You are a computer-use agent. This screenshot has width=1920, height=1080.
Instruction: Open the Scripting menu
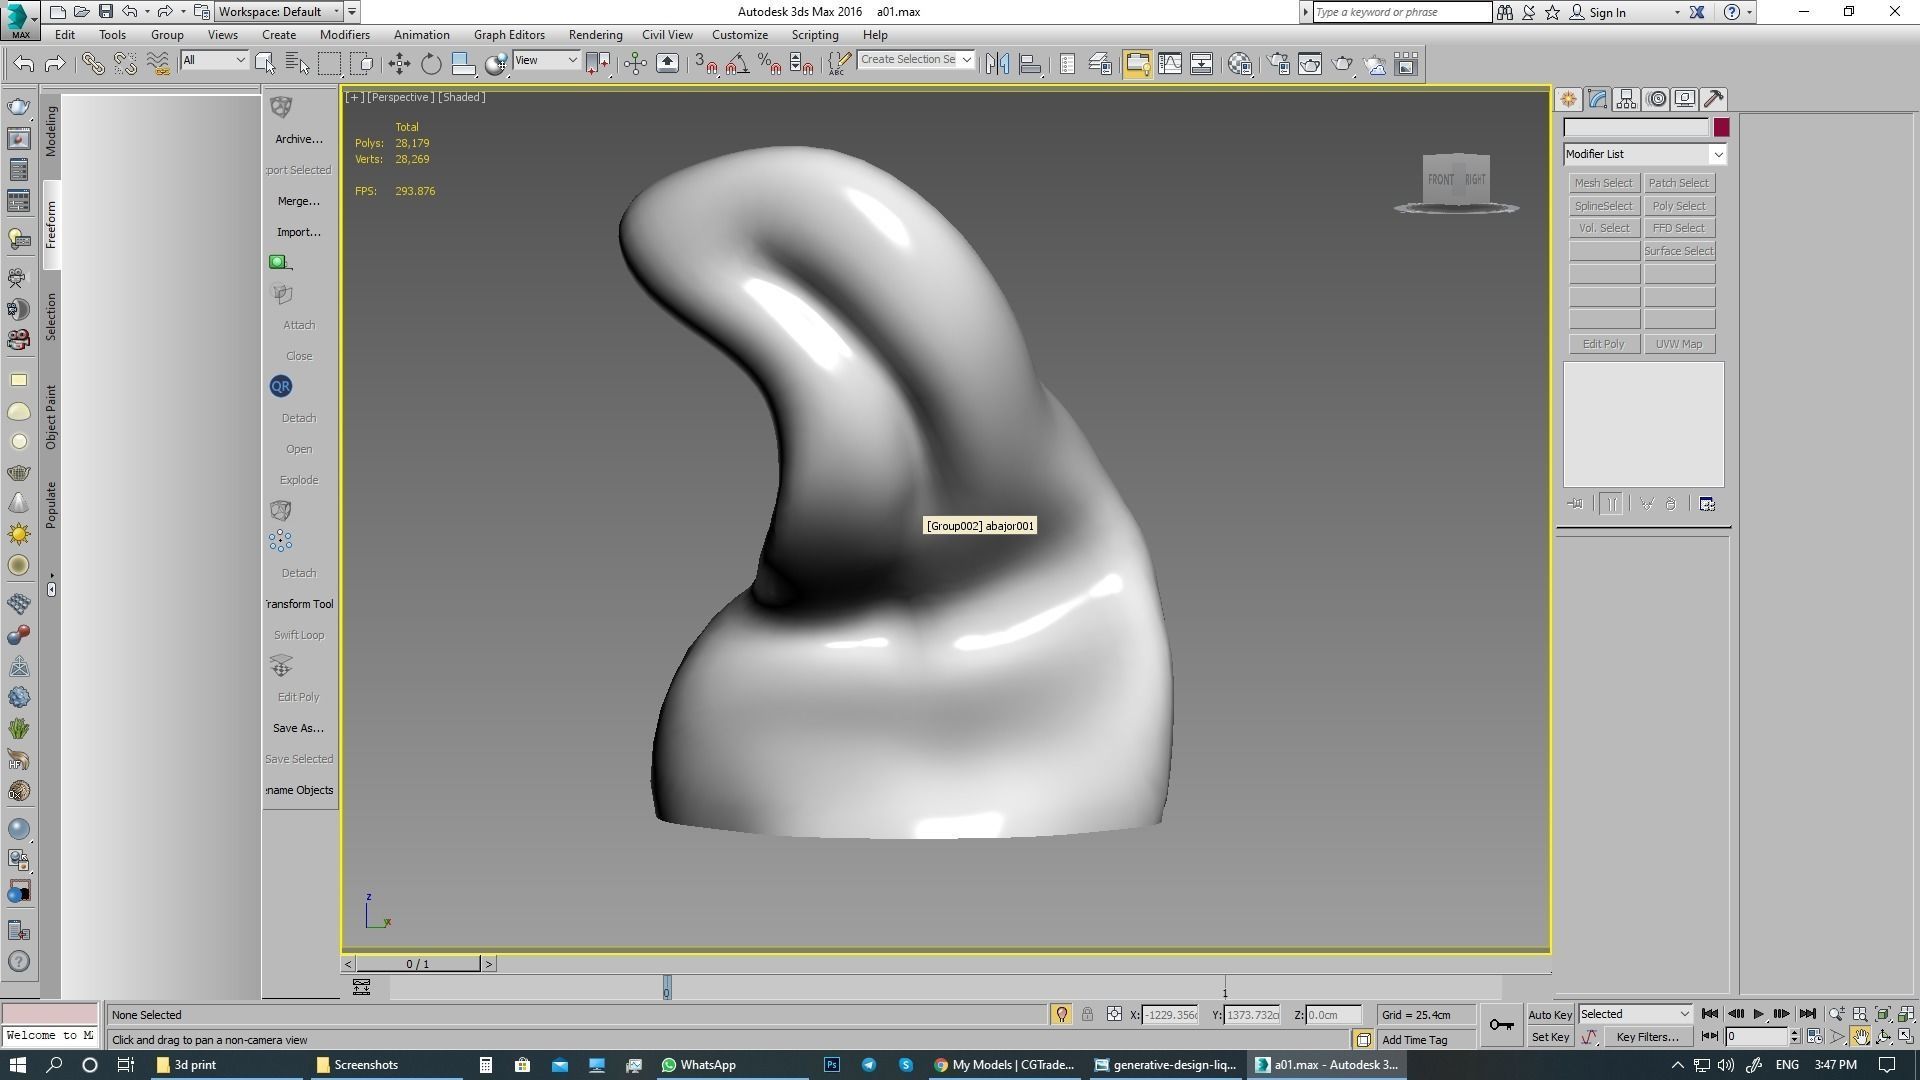pos(815,35)
